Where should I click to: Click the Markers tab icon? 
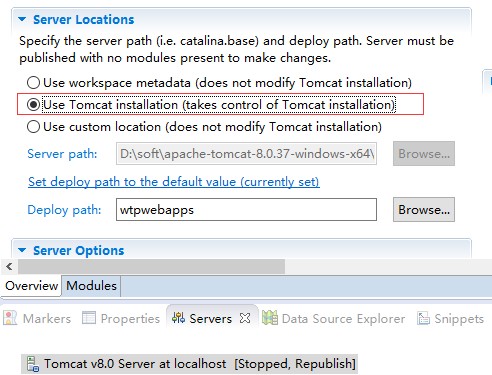click(x=10, y=318)
